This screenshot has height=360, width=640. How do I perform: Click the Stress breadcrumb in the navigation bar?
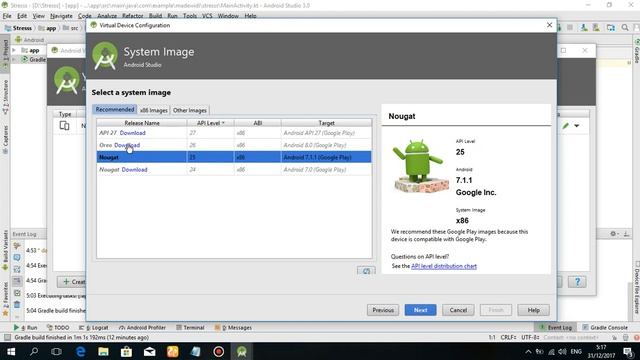click(x=18, y=28)
